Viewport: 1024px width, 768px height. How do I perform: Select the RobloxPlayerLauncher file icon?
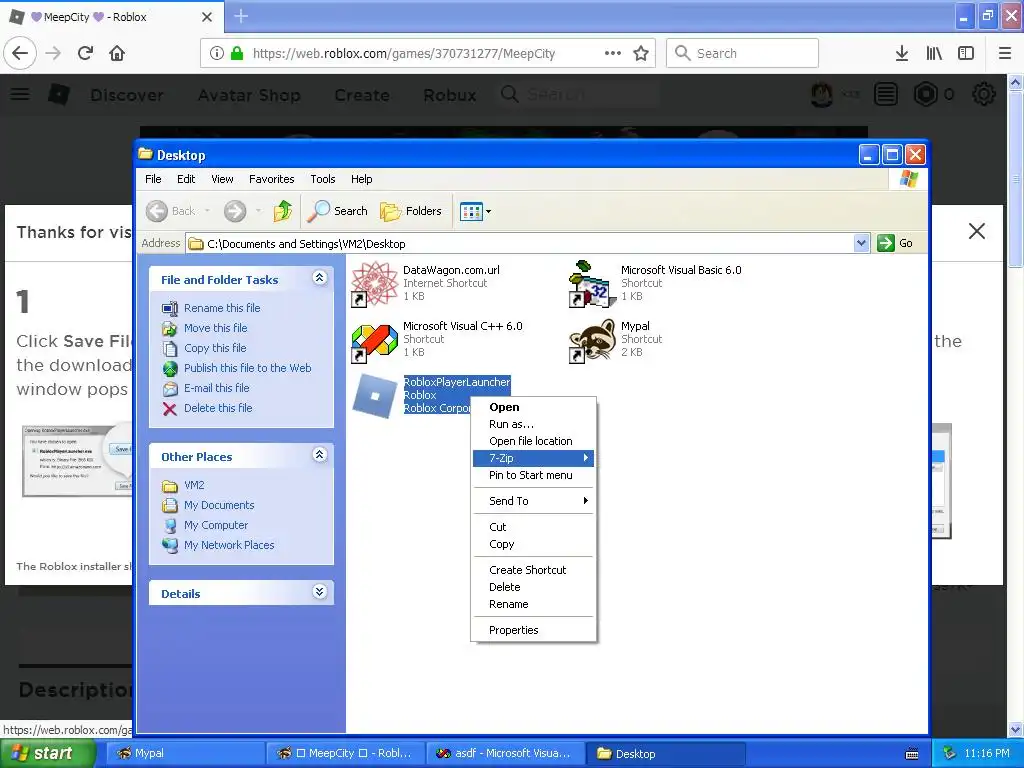point(375,395)
